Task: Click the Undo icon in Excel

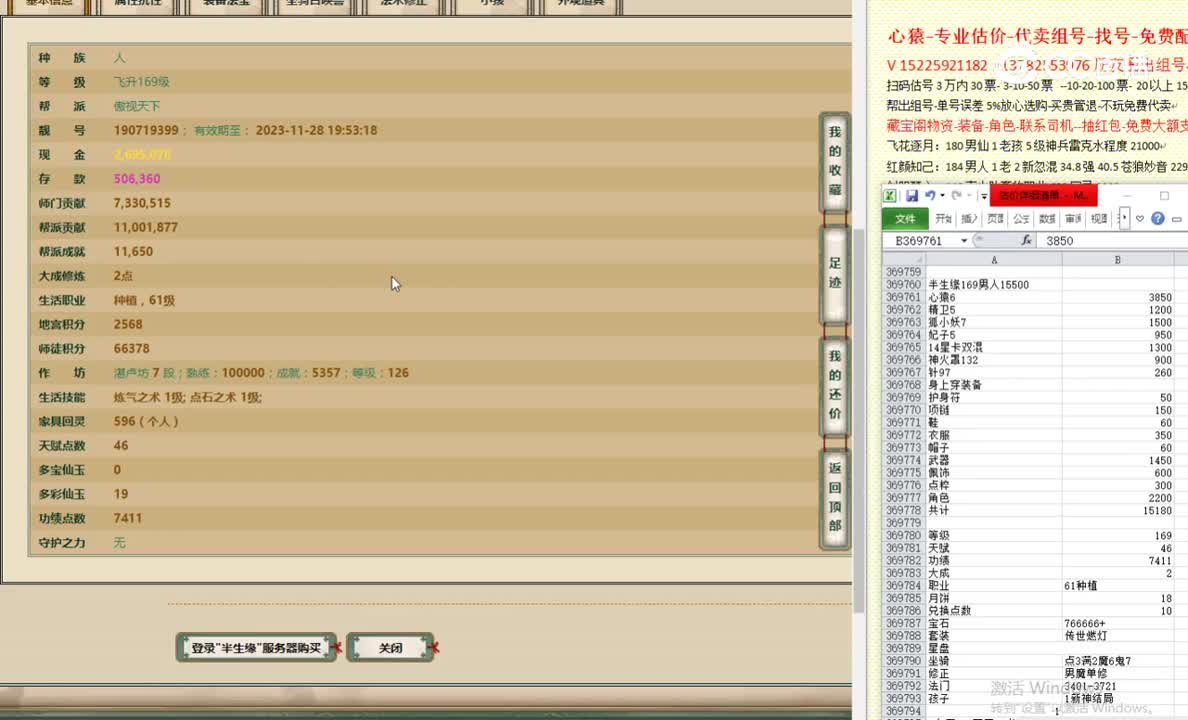Action: pyautogui.click(x=930, y=195)
